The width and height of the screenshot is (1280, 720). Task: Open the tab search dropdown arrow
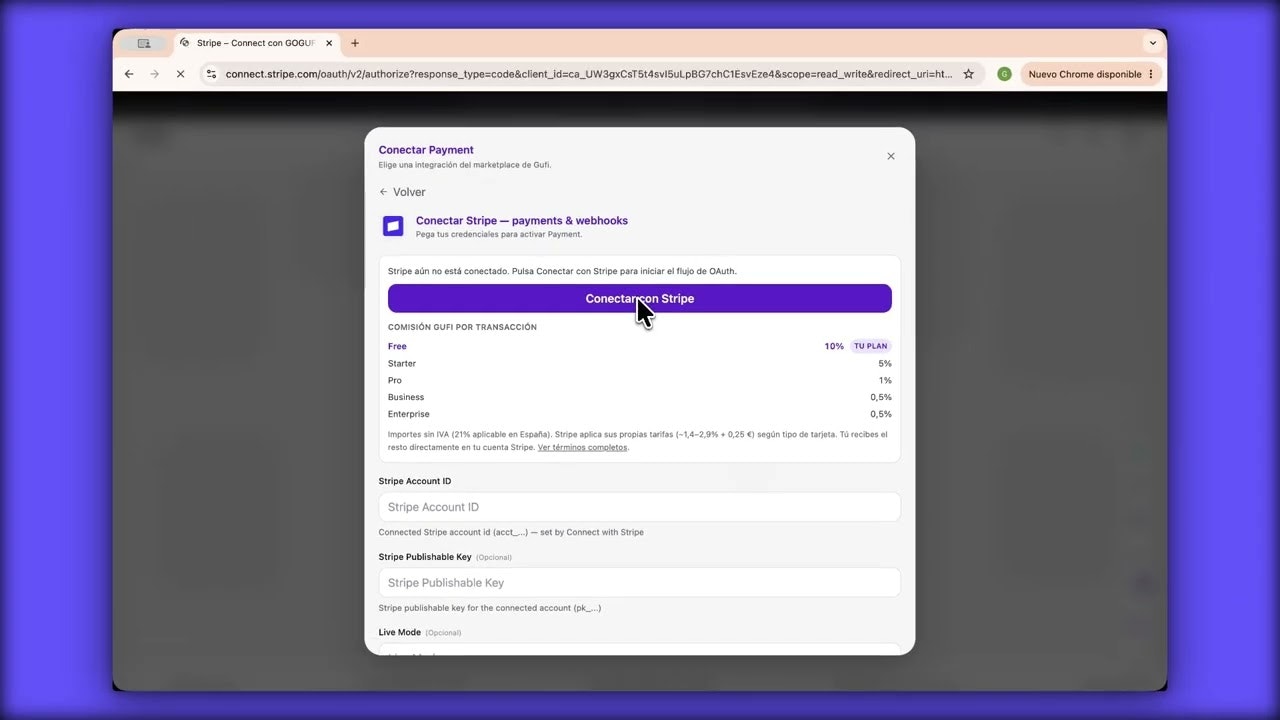point(1152,43)
